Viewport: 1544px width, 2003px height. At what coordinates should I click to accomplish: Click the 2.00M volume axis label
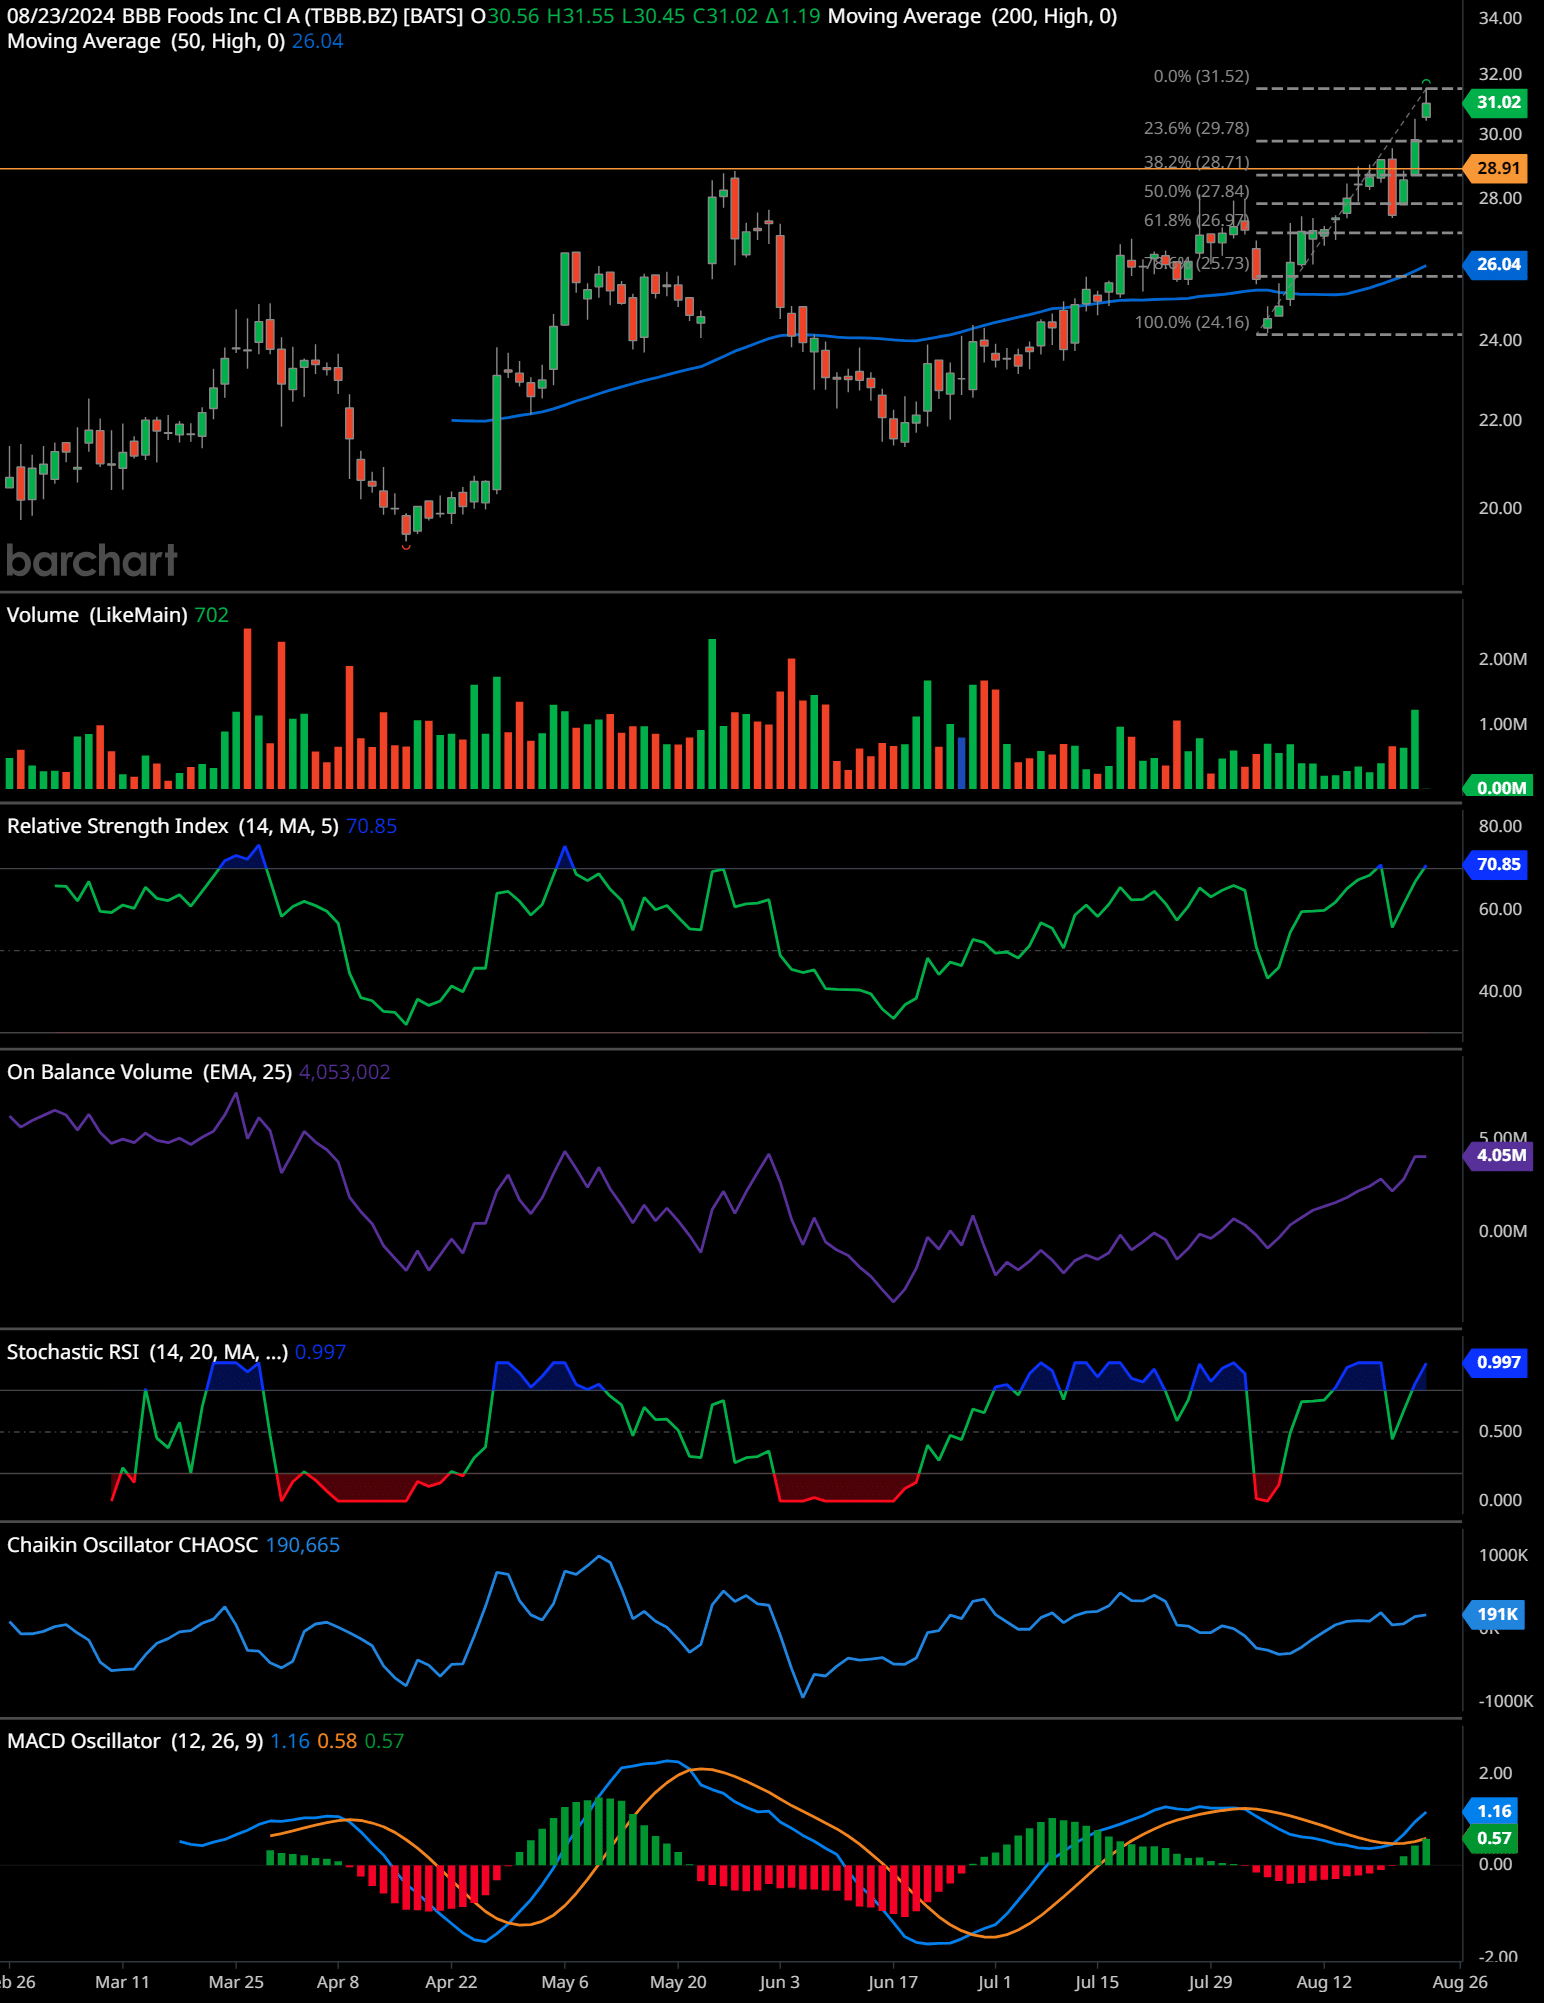tap(1502, 659)
